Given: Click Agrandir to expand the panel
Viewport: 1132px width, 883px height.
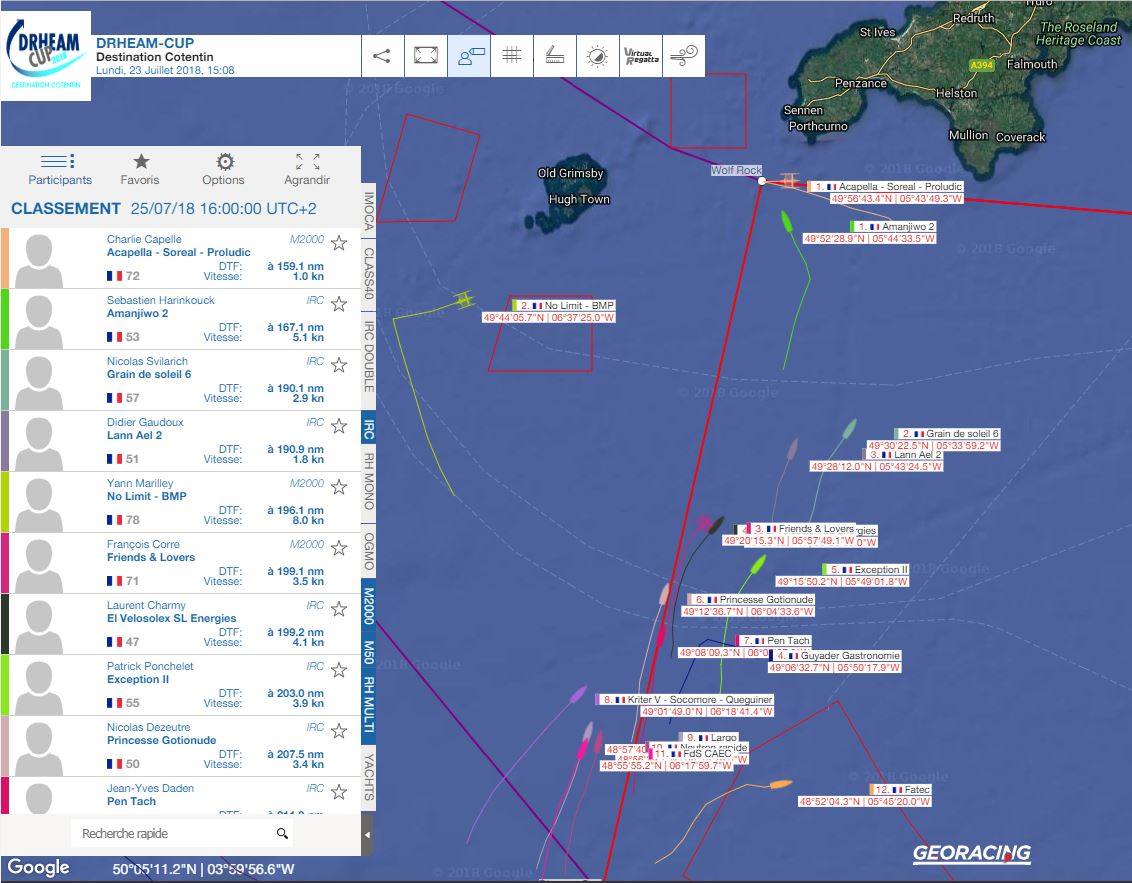Looking at the screenshot, I should (308, 170).
